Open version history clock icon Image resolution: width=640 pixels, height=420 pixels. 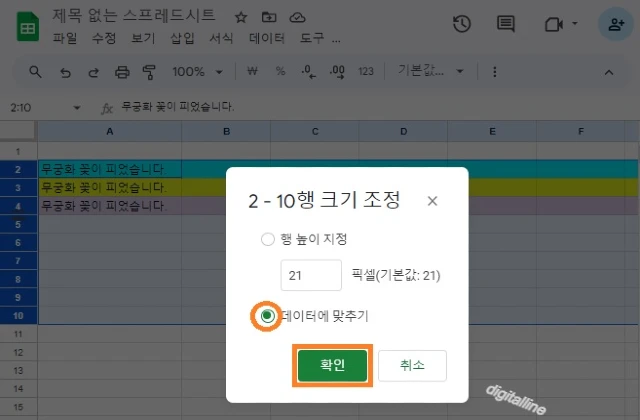pyautogui.click(x=462, y=24)
